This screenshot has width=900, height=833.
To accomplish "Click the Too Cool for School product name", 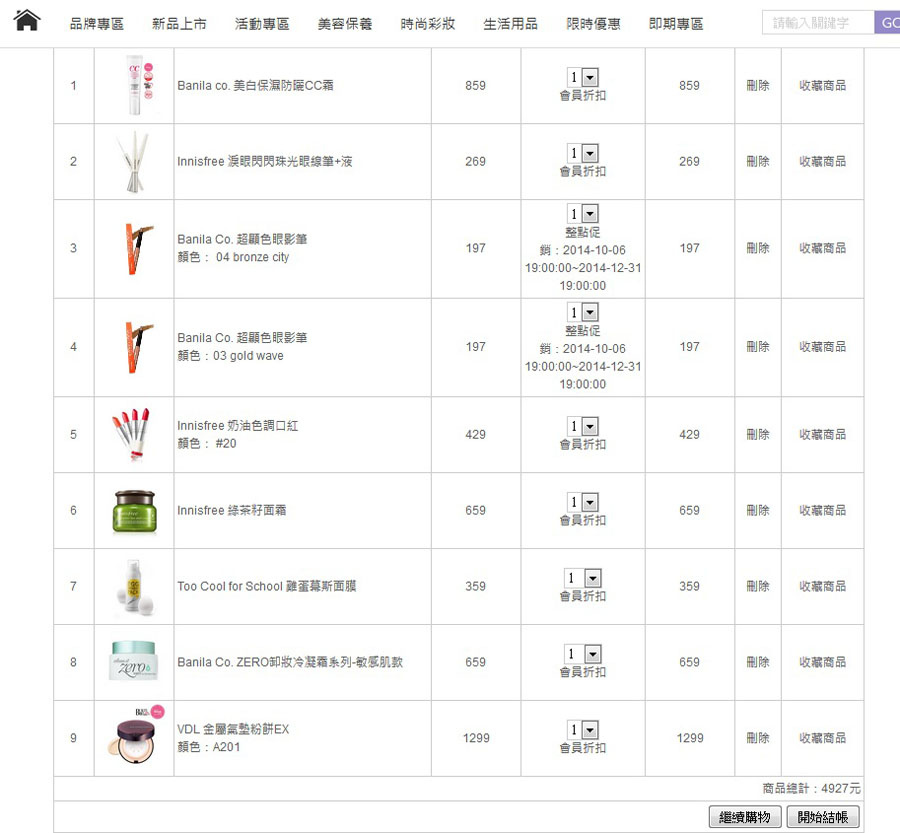I will point(266,586).
